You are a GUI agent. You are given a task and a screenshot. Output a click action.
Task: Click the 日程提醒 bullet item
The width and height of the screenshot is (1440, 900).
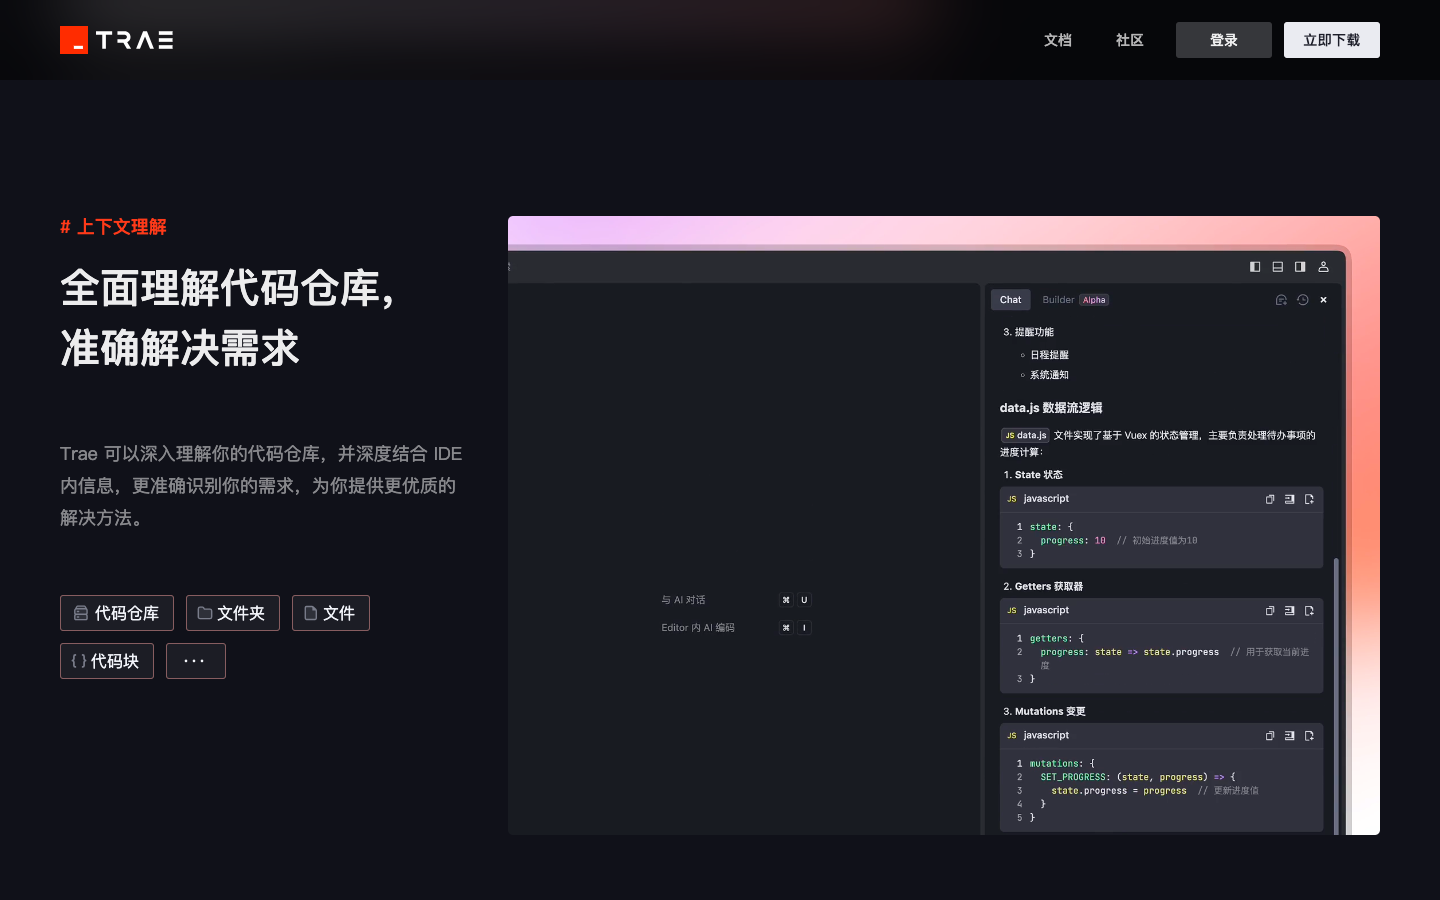coord(1049,355)
